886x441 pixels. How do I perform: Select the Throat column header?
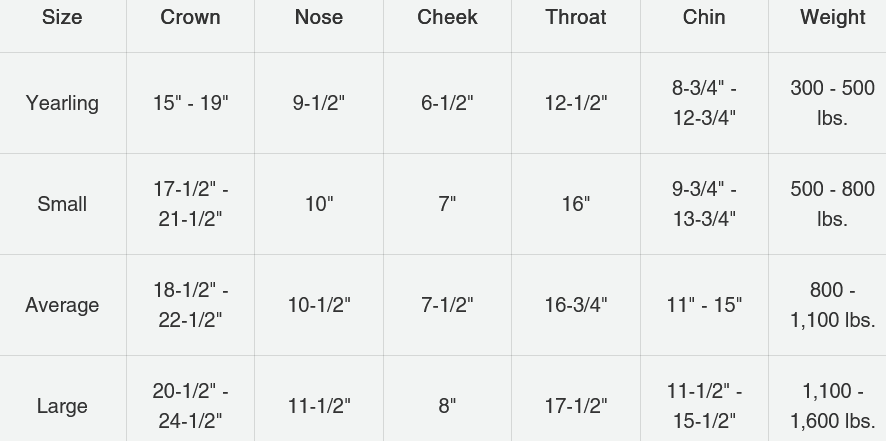[576, 17]
